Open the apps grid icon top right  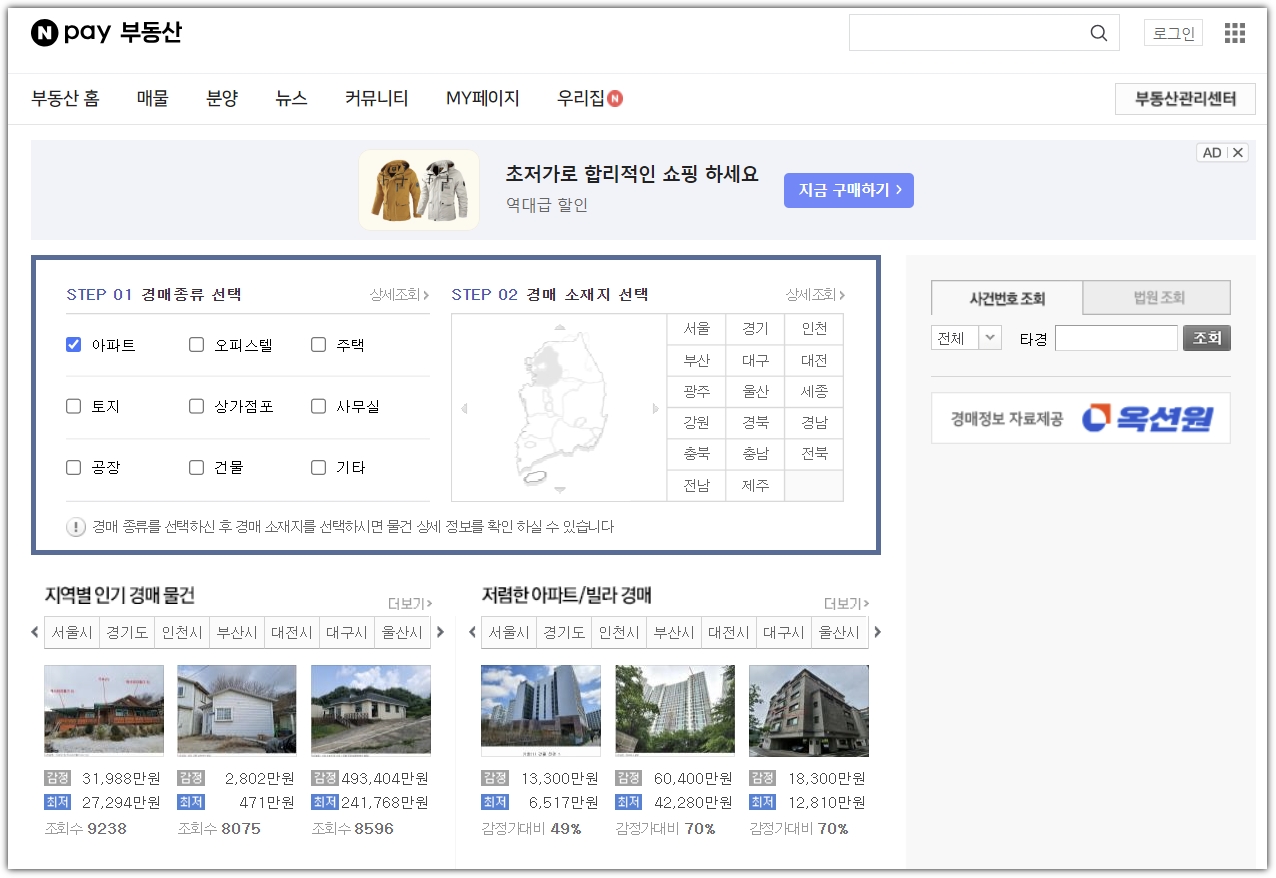pyautogui.click(x=1234, y=32)
